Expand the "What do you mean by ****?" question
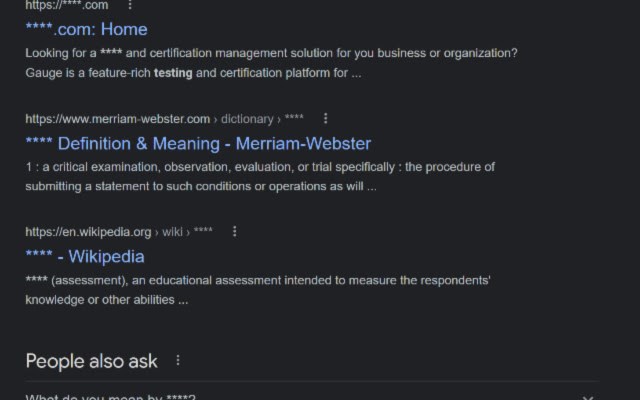Image resolution: width=640 pixels, height=400 pixels. 110,397
